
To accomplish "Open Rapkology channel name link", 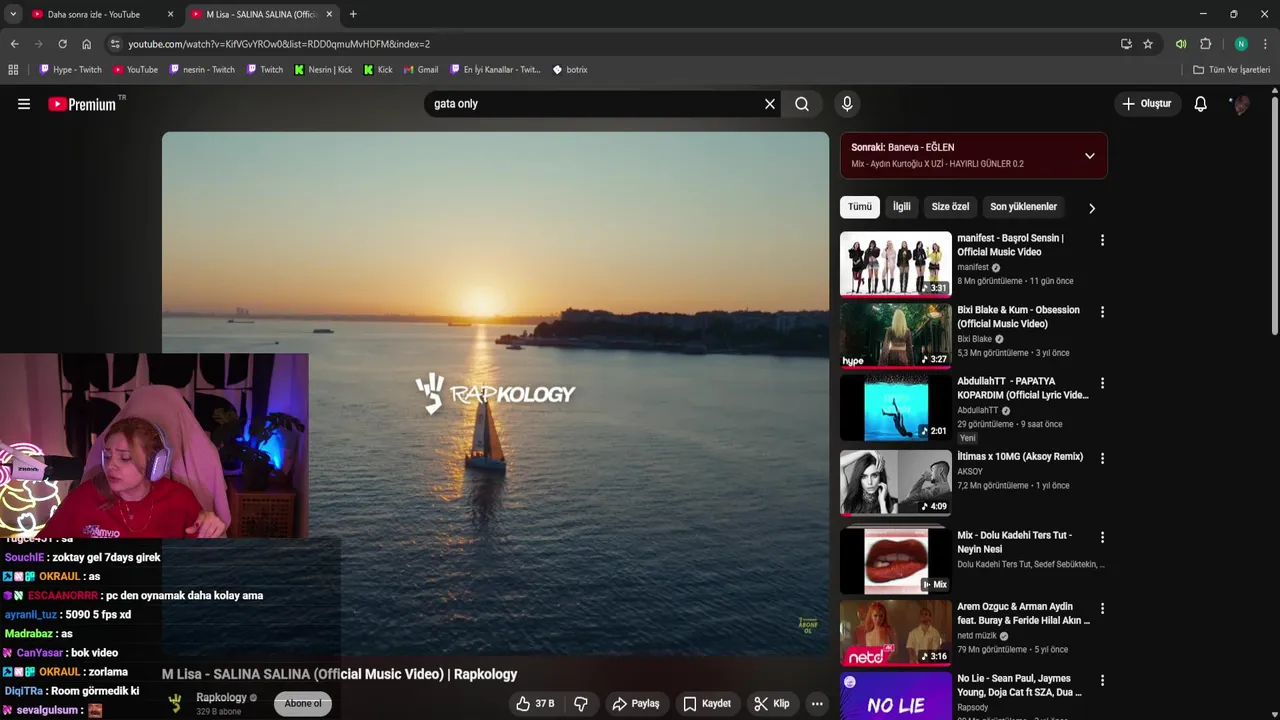I will pos(221,698).
